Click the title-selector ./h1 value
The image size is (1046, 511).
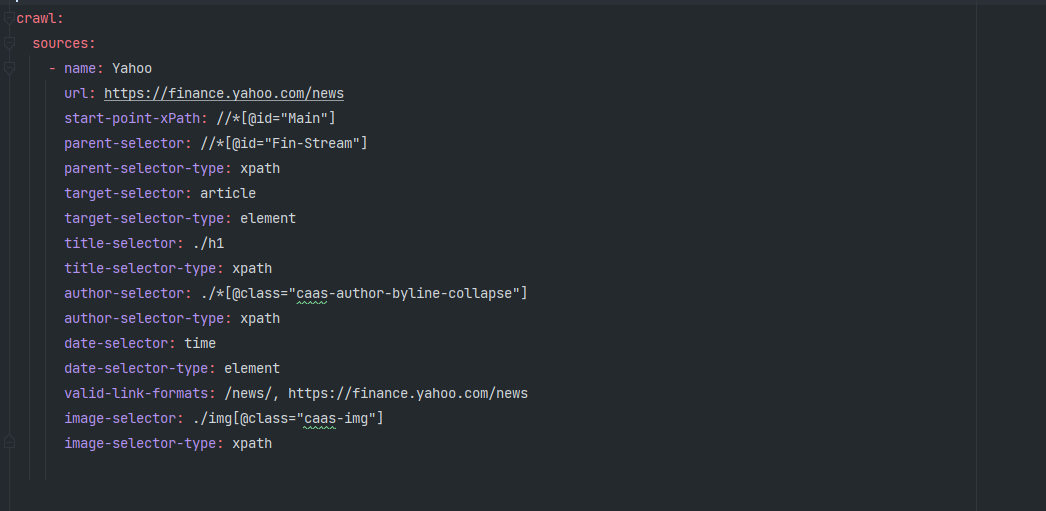208,243
